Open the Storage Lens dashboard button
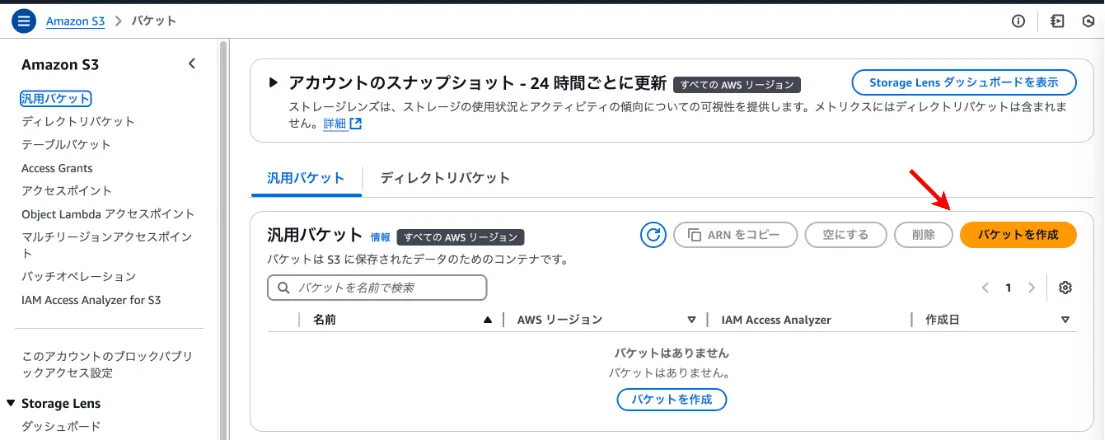Image resolution: width=1105 pixels, height=440 pixels. pyautogui.click(x=964, y=82)
